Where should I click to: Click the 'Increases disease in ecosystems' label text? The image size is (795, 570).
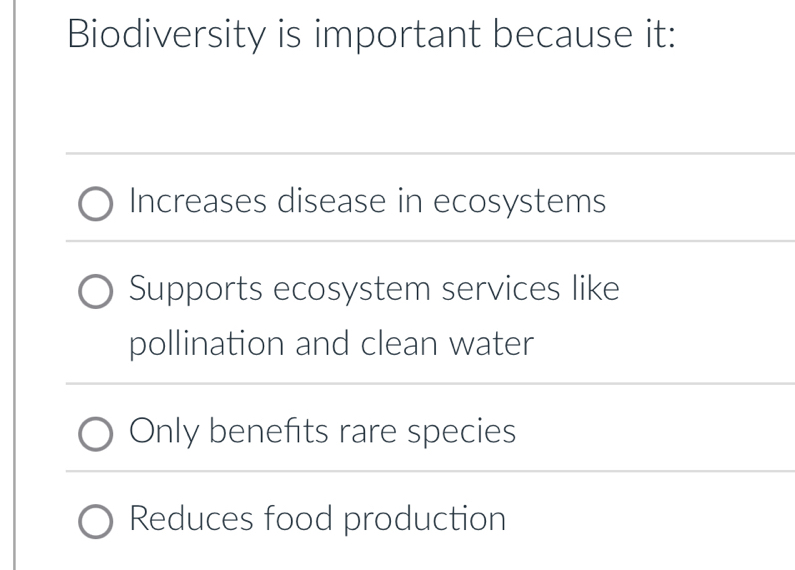click(367, 202)
